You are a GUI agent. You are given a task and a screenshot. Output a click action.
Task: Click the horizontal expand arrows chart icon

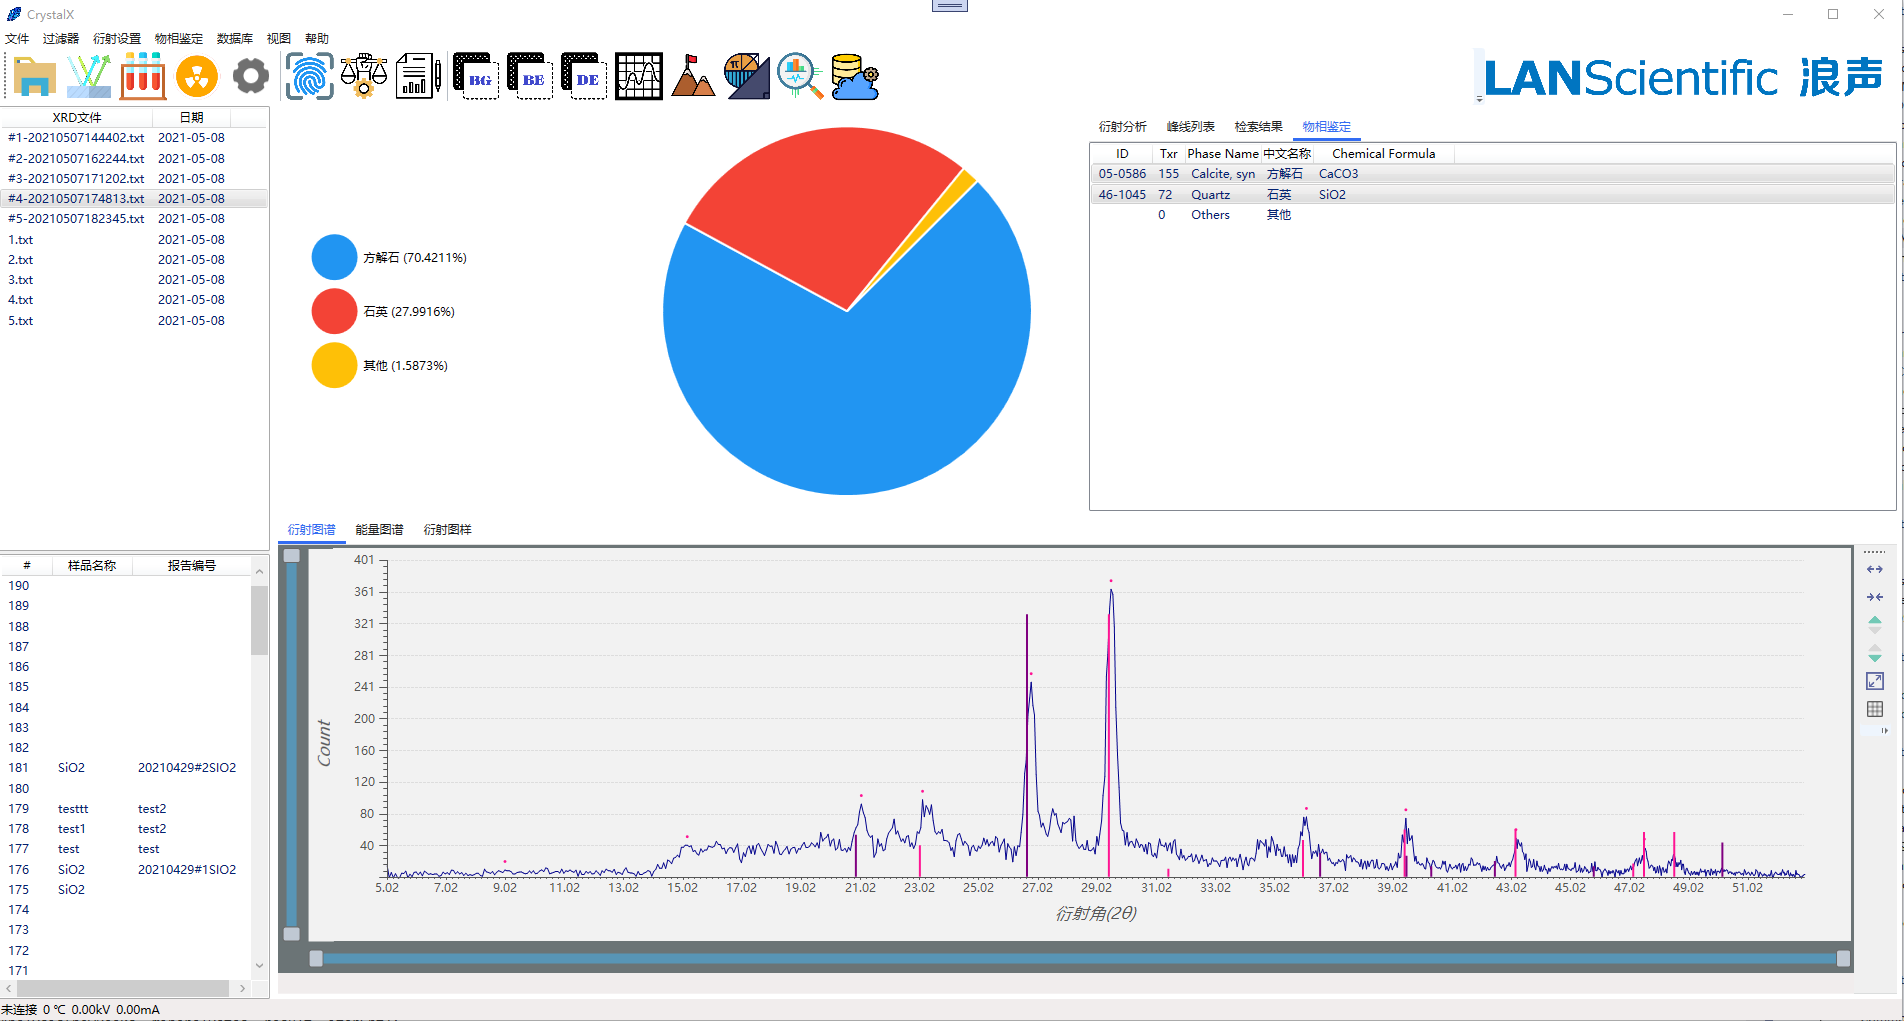(x=1875, y=569)
